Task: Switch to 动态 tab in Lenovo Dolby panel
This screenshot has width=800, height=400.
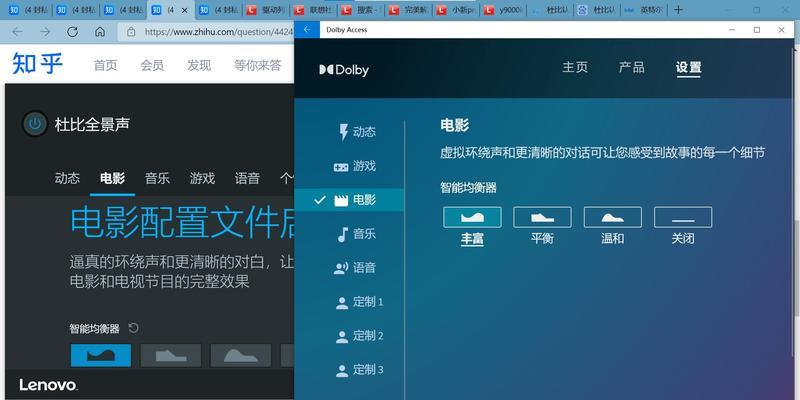Action: point(67,178)
